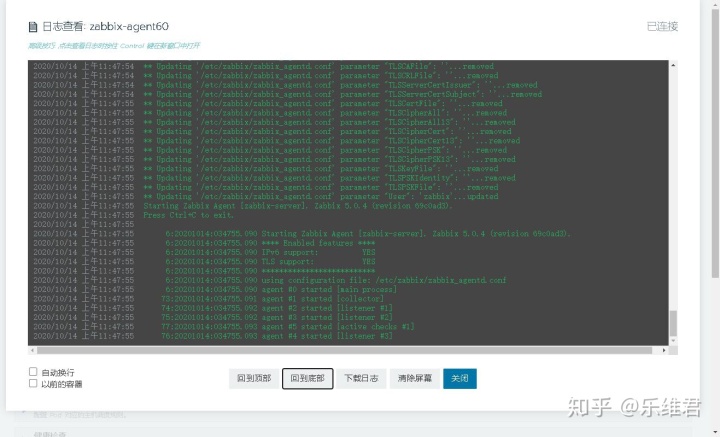Image resolution: width=720 pixels, height=437 pixels.
Task: Toggle the 以前的容器 checkbox
Action: (33, 383)
